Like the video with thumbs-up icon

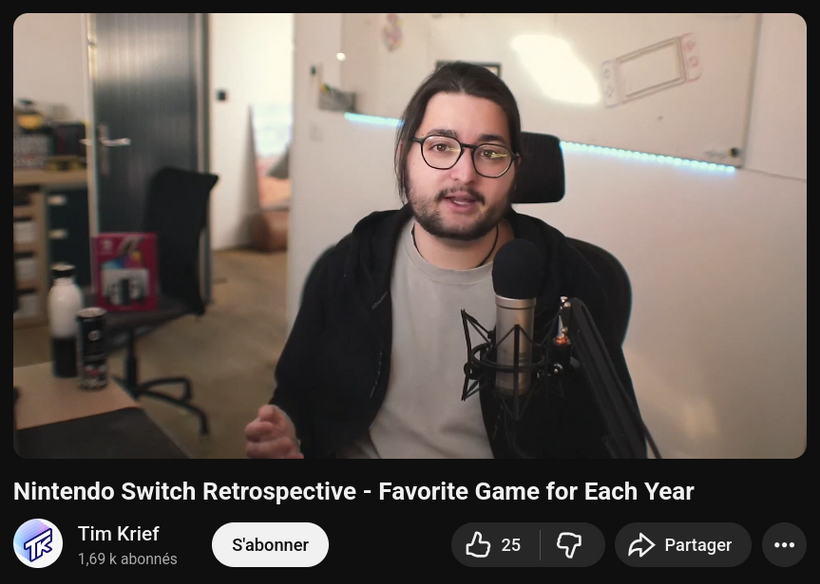[479, 545]
